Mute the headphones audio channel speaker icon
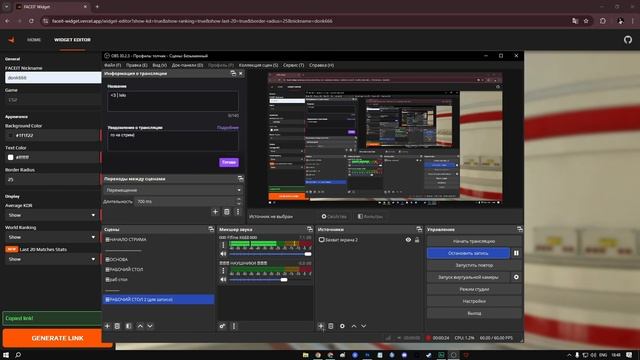This screenshot has width=640, height=360. pos(223,280)
